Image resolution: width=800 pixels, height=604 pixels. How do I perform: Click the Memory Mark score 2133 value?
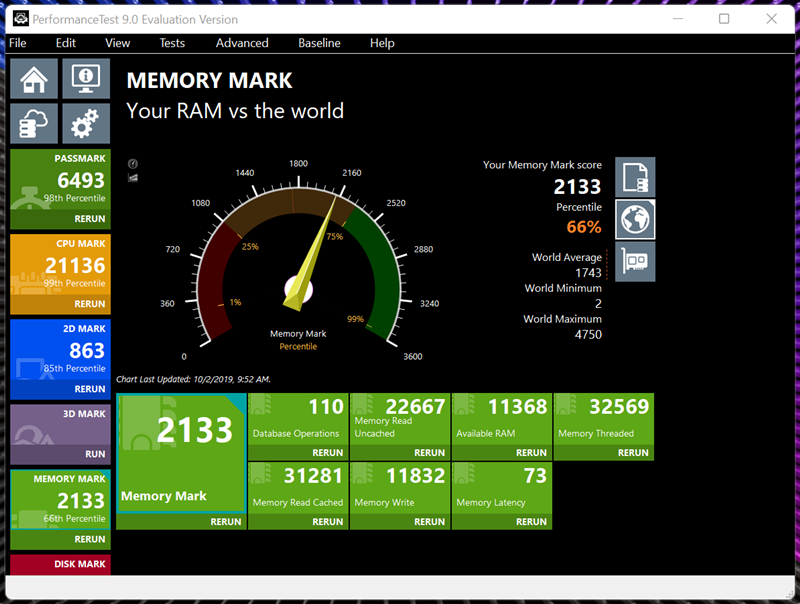click(577, 187)
